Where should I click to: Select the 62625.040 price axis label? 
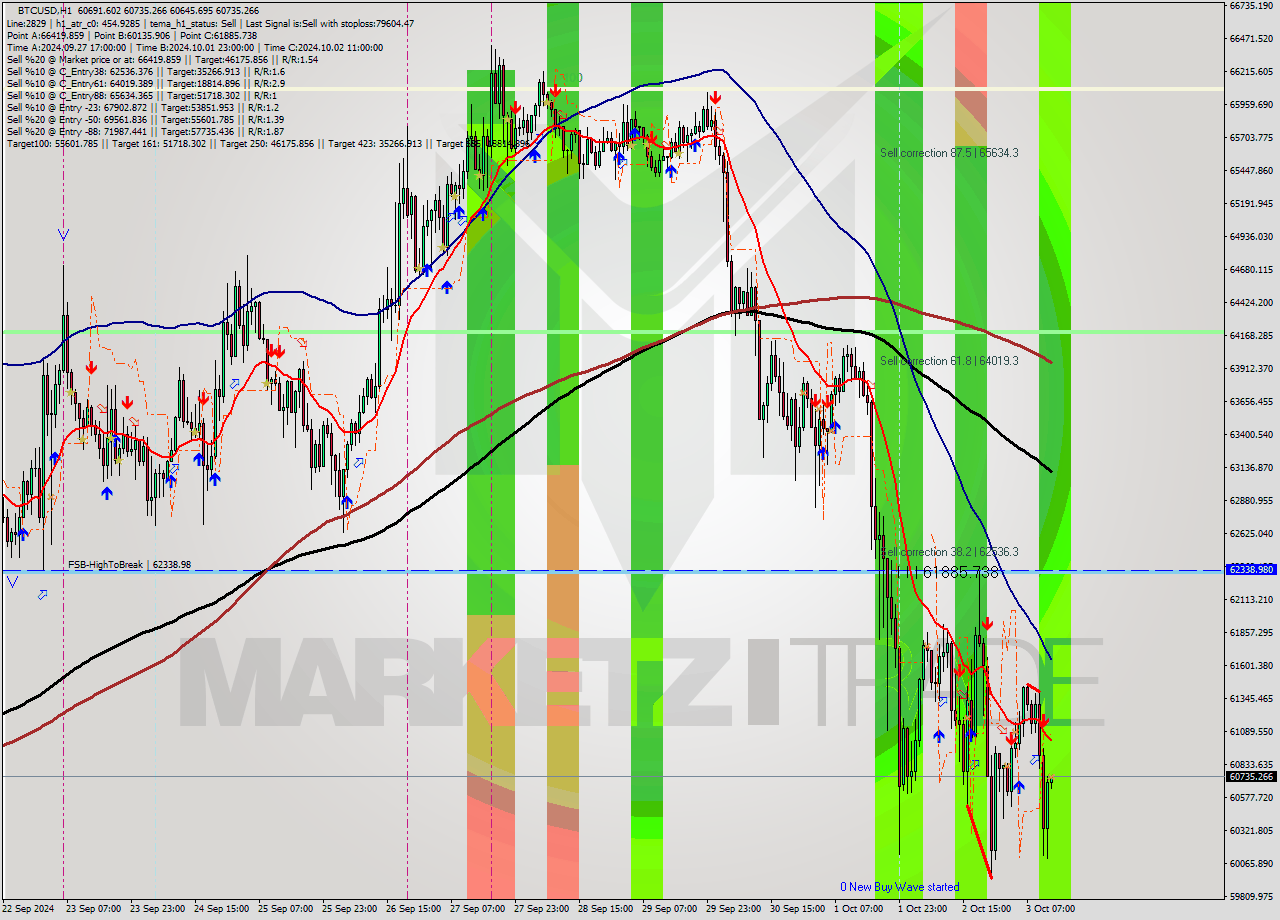[x=1251, y=534]
